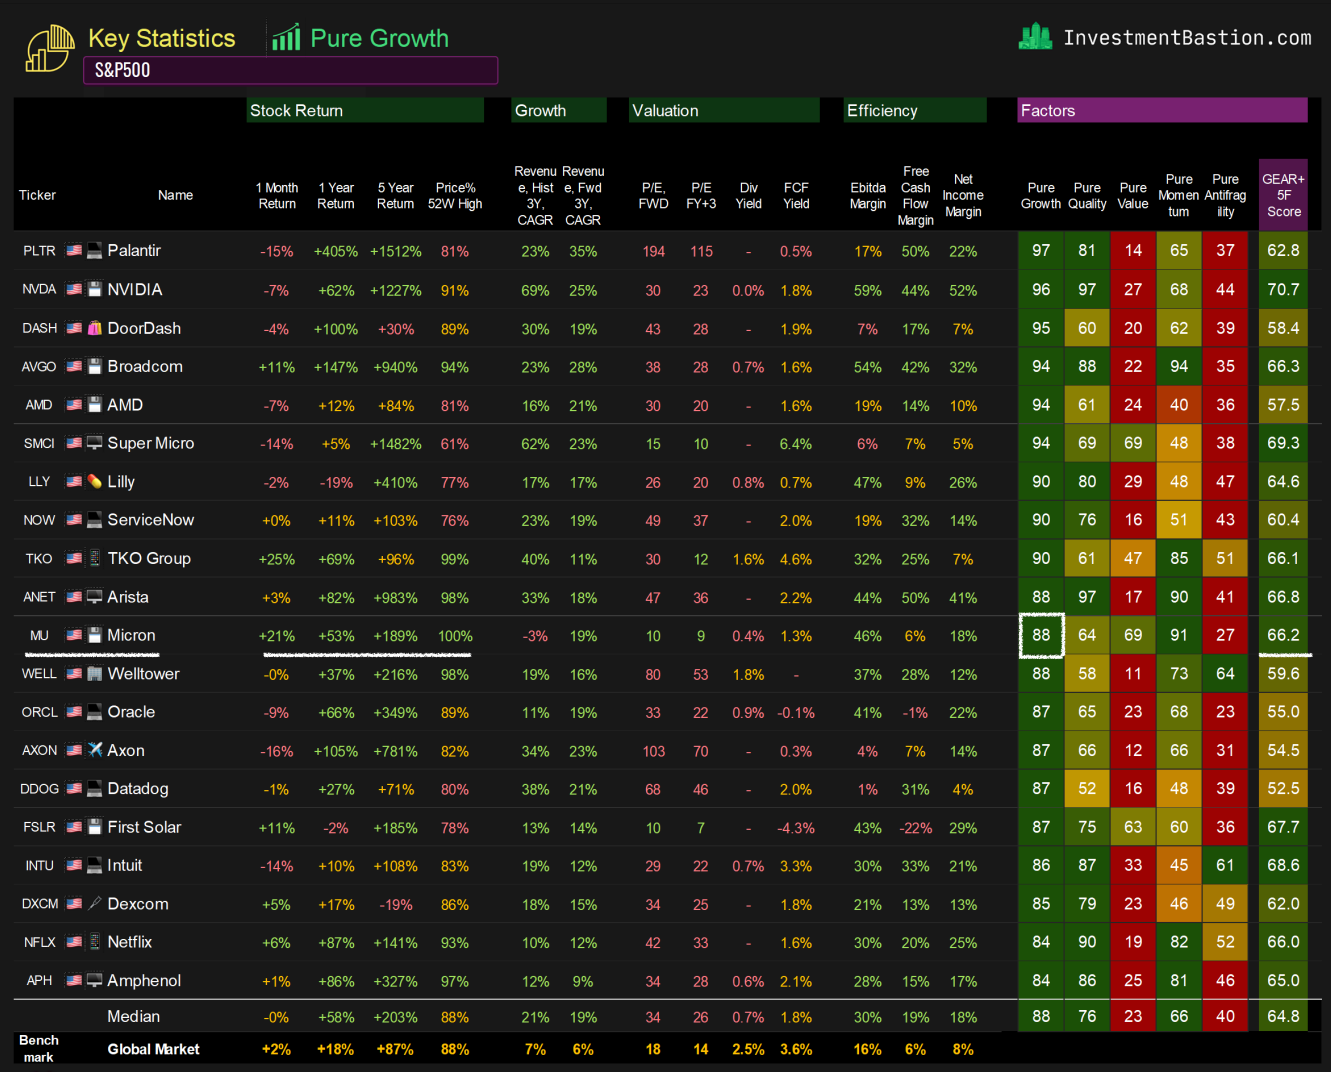Click First Solar's -4.3% FCF yield
Screen dimensions: 1331x1072
796,828
